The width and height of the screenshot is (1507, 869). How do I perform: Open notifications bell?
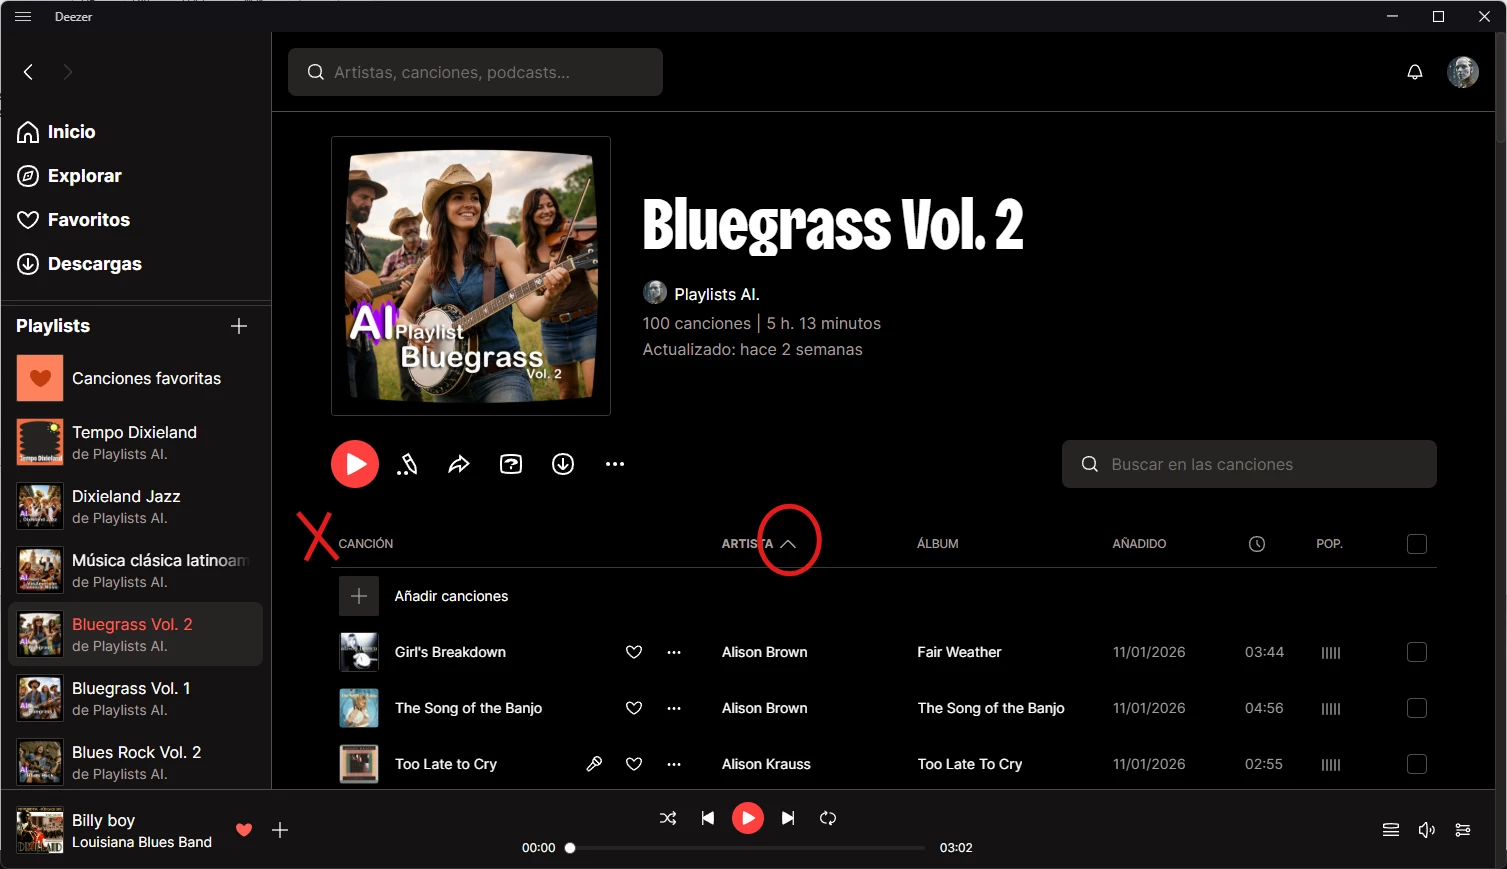click(x=1415, y=72)
